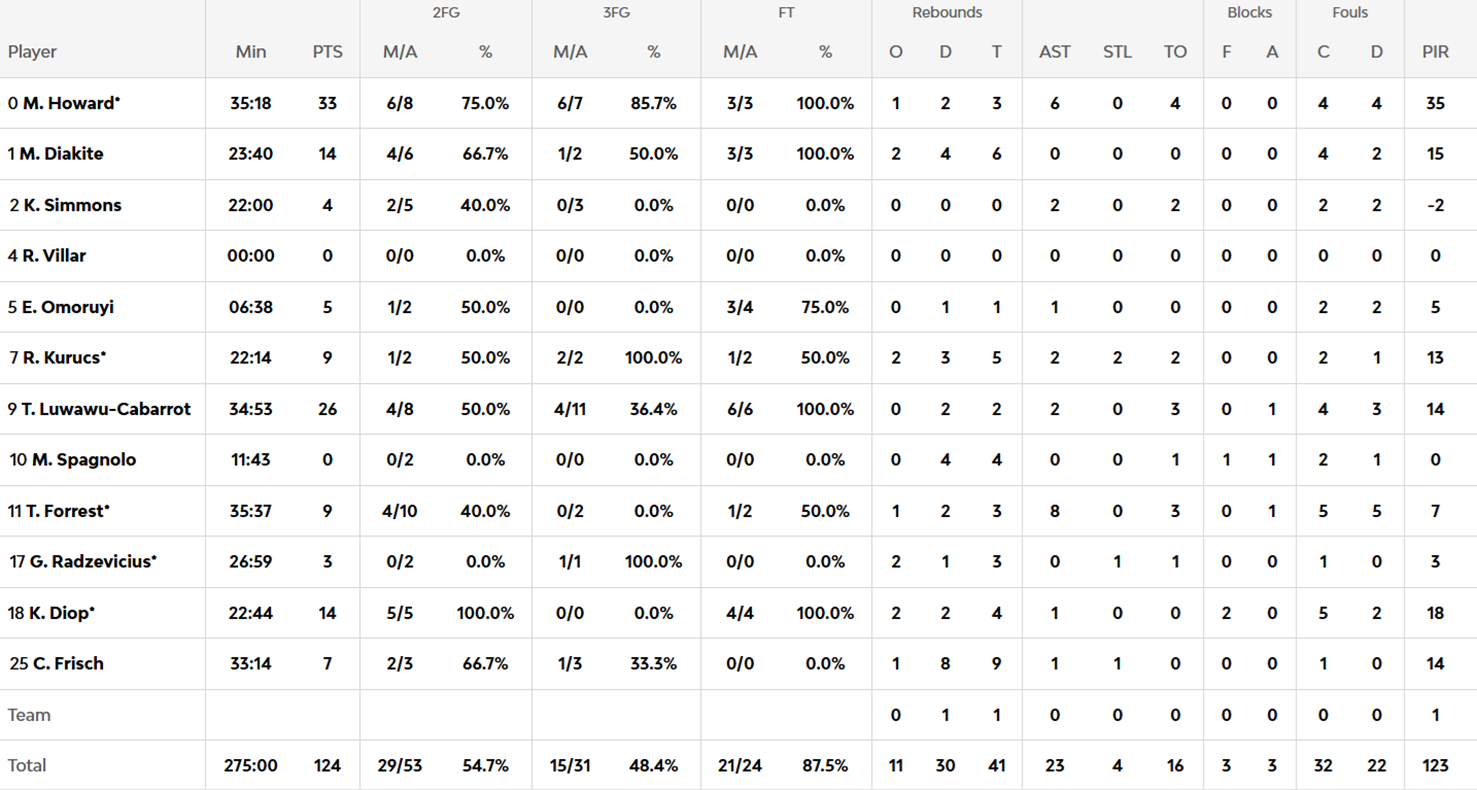Image resolution: width=1477 pixels, height=790 pixels.
Task: Click the STL column header
Action: [1117, 52]
